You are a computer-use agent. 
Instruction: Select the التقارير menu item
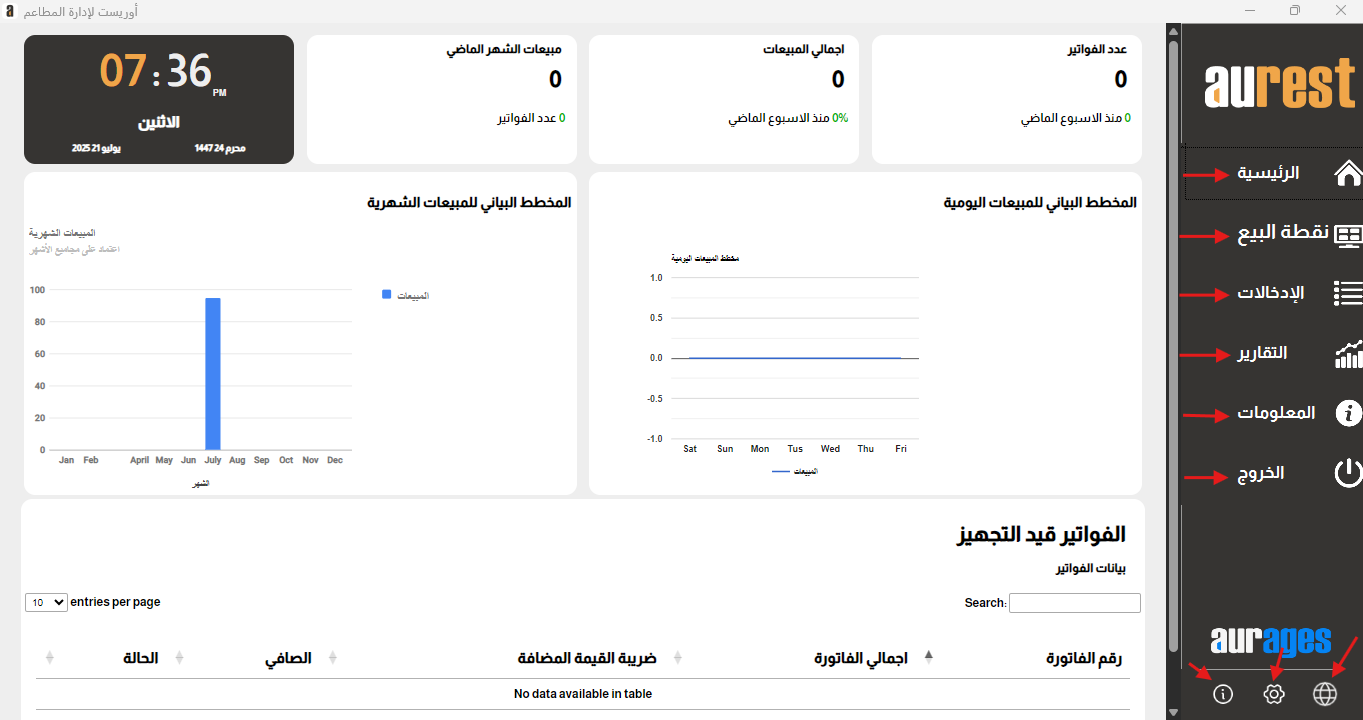click(x=1262, y=353)
